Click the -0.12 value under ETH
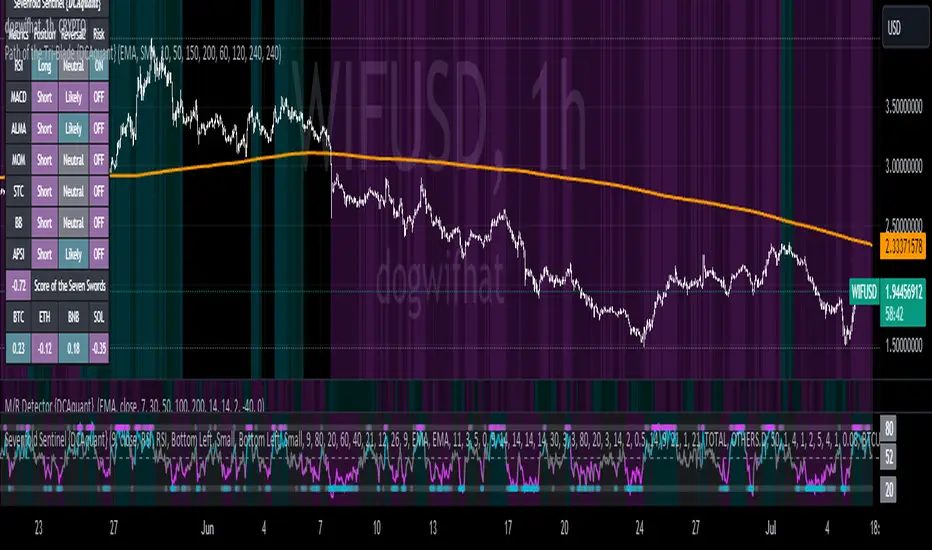Screen dimensions: 932x550 pyautogui.click(x=45, y=348)
